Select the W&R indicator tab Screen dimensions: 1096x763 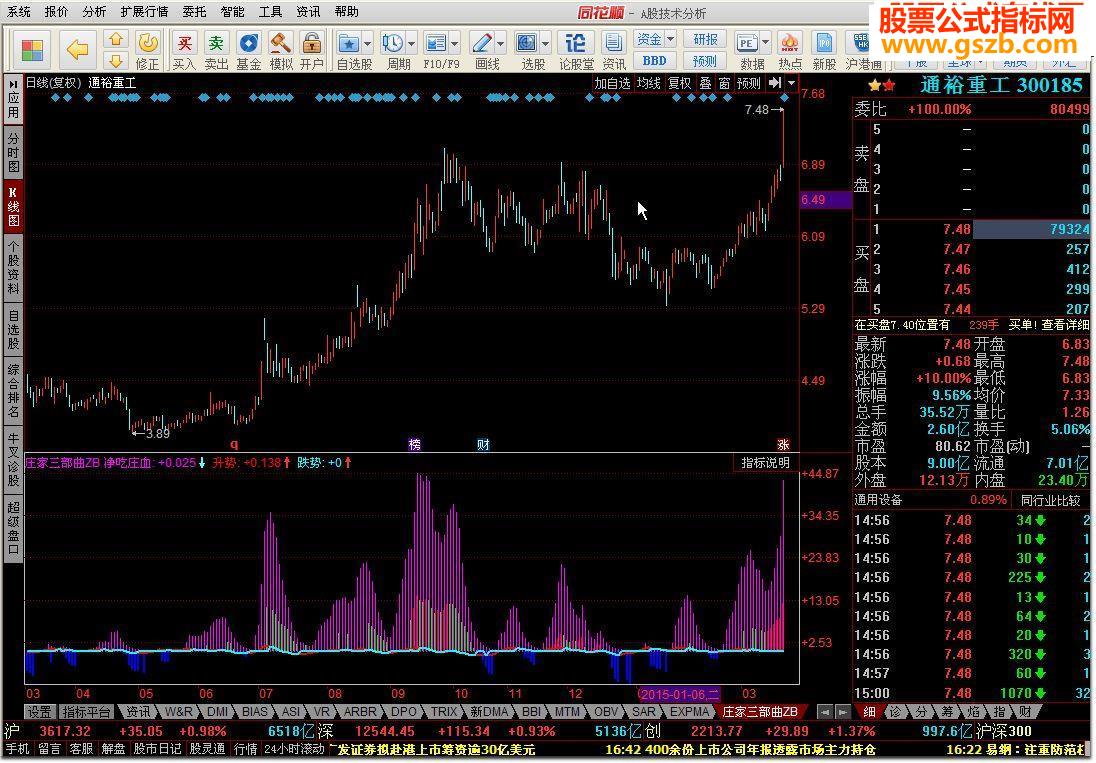pos(179,712)
